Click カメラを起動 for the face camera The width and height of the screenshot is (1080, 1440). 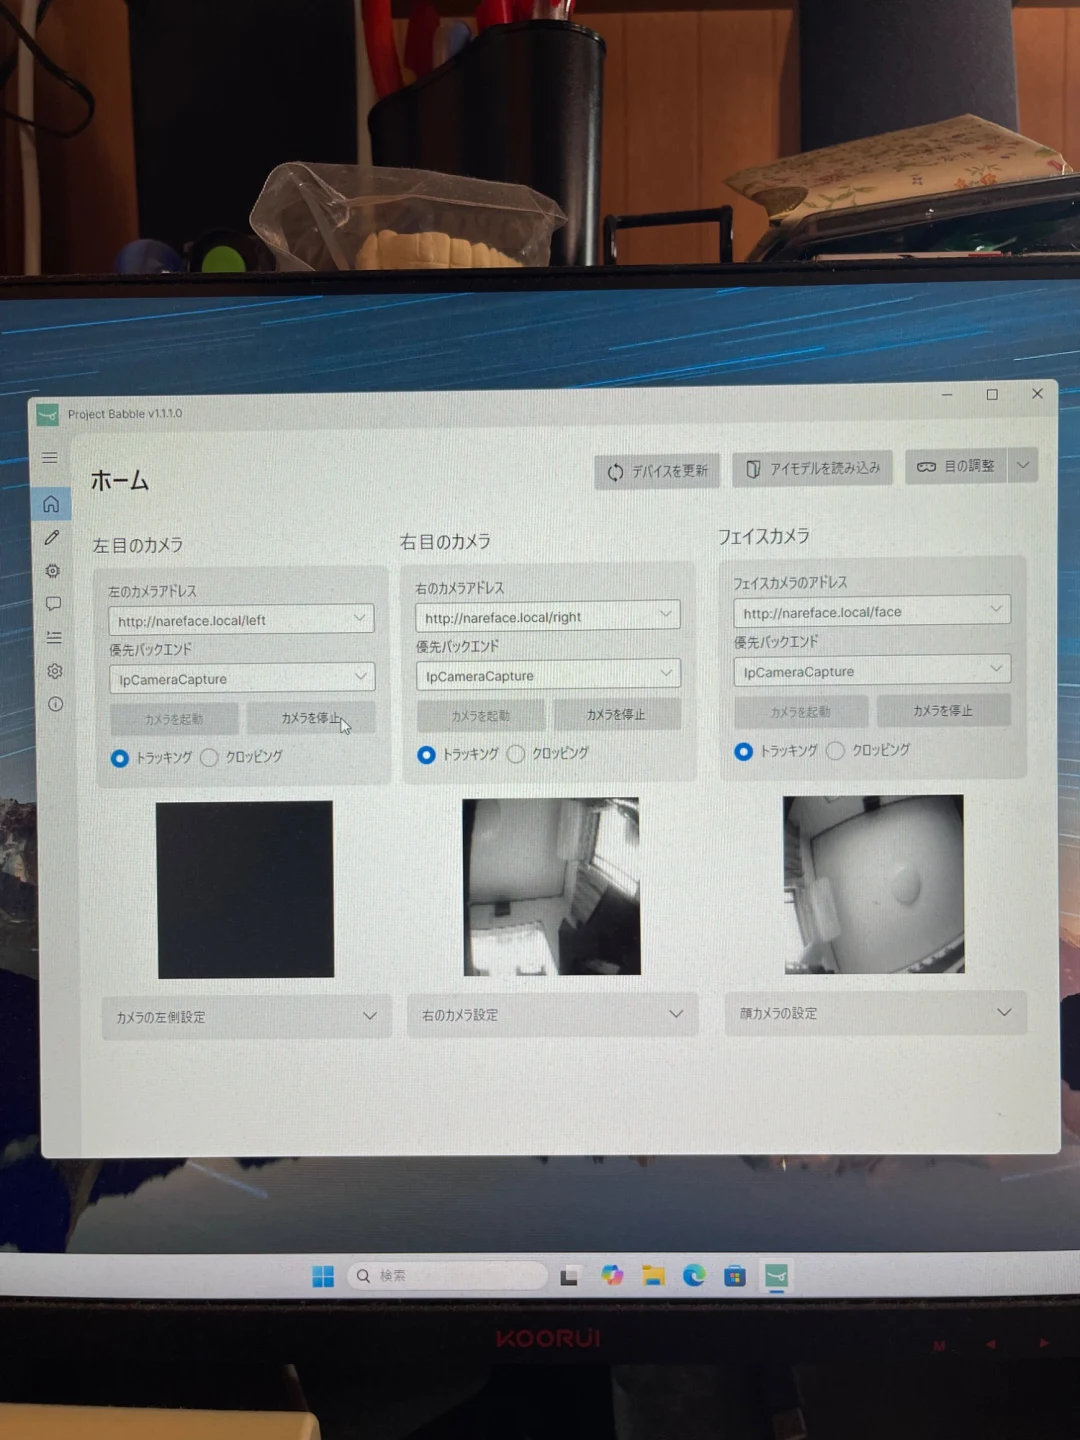point(801,712)
